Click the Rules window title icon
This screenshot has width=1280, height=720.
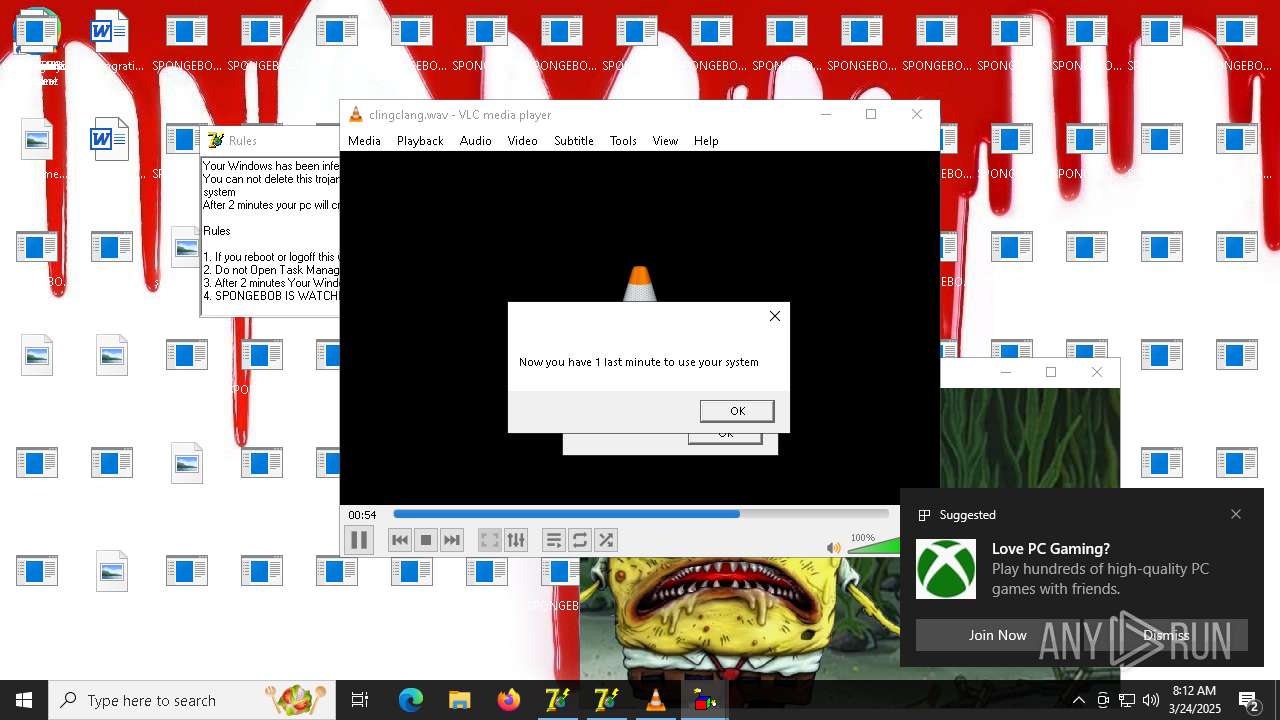click(215, 140)
